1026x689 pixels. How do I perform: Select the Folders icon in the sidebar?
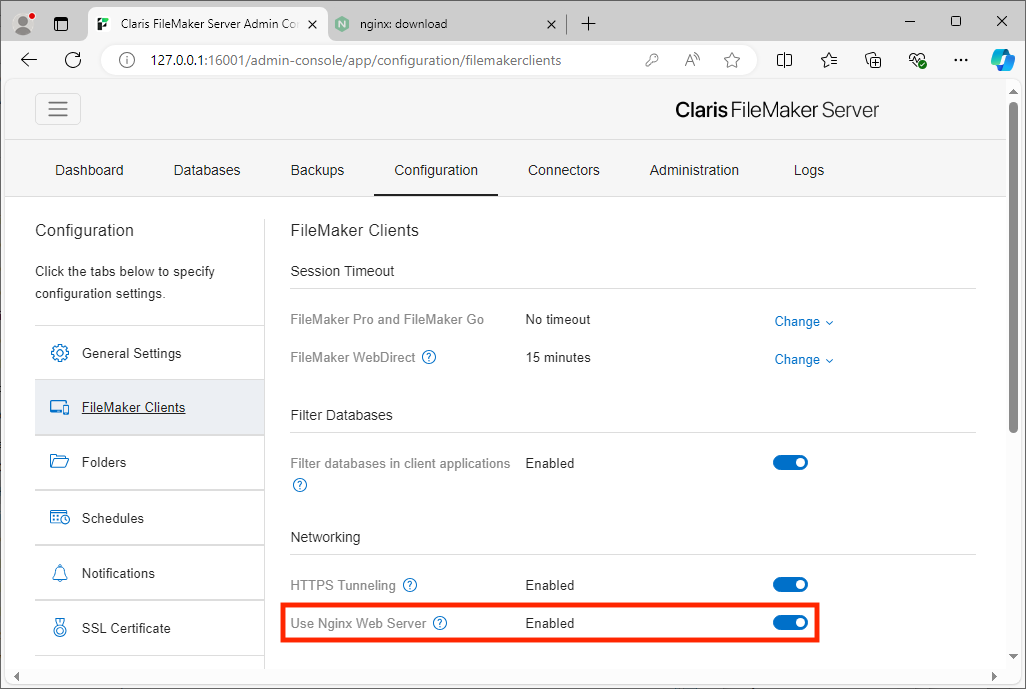[59, 462]
